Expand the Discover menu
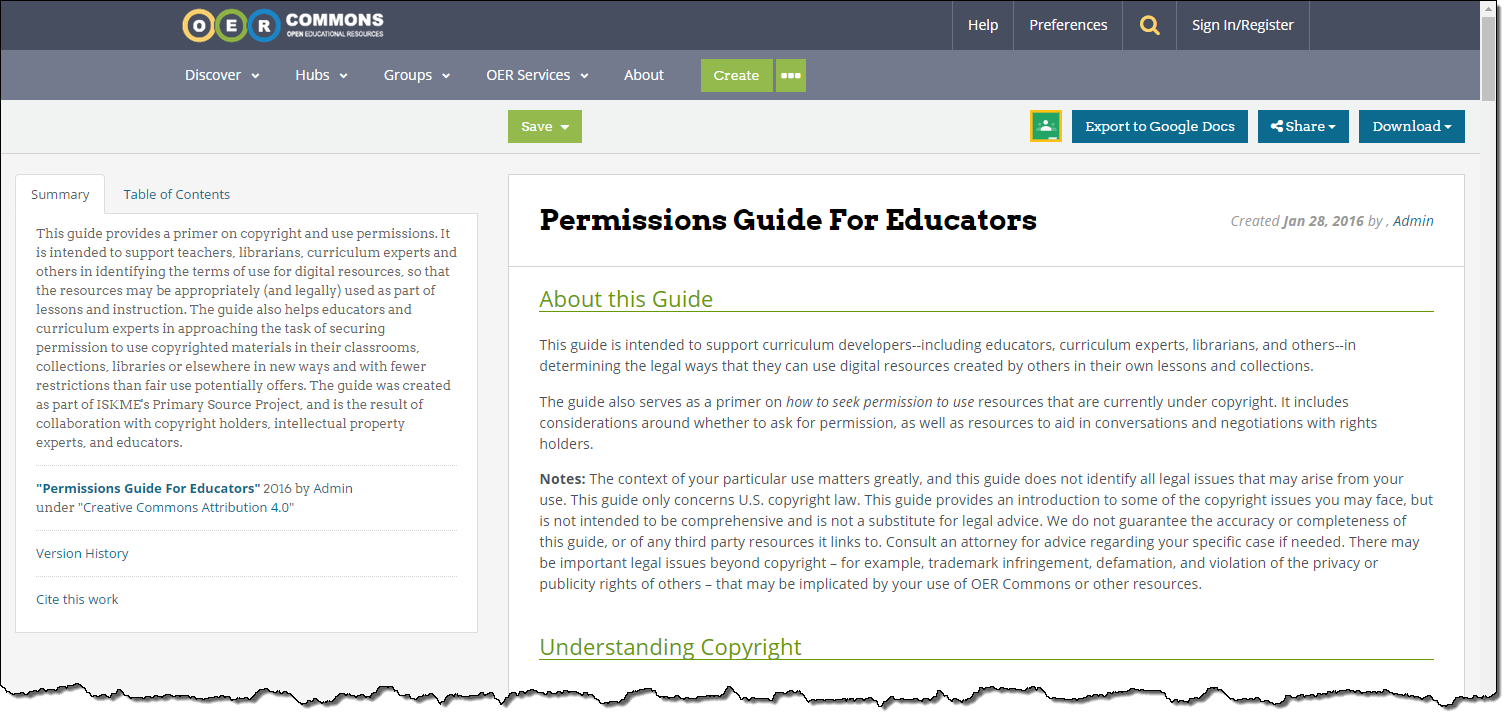Viewport: 1507px width, 724px height. point(222,75)
